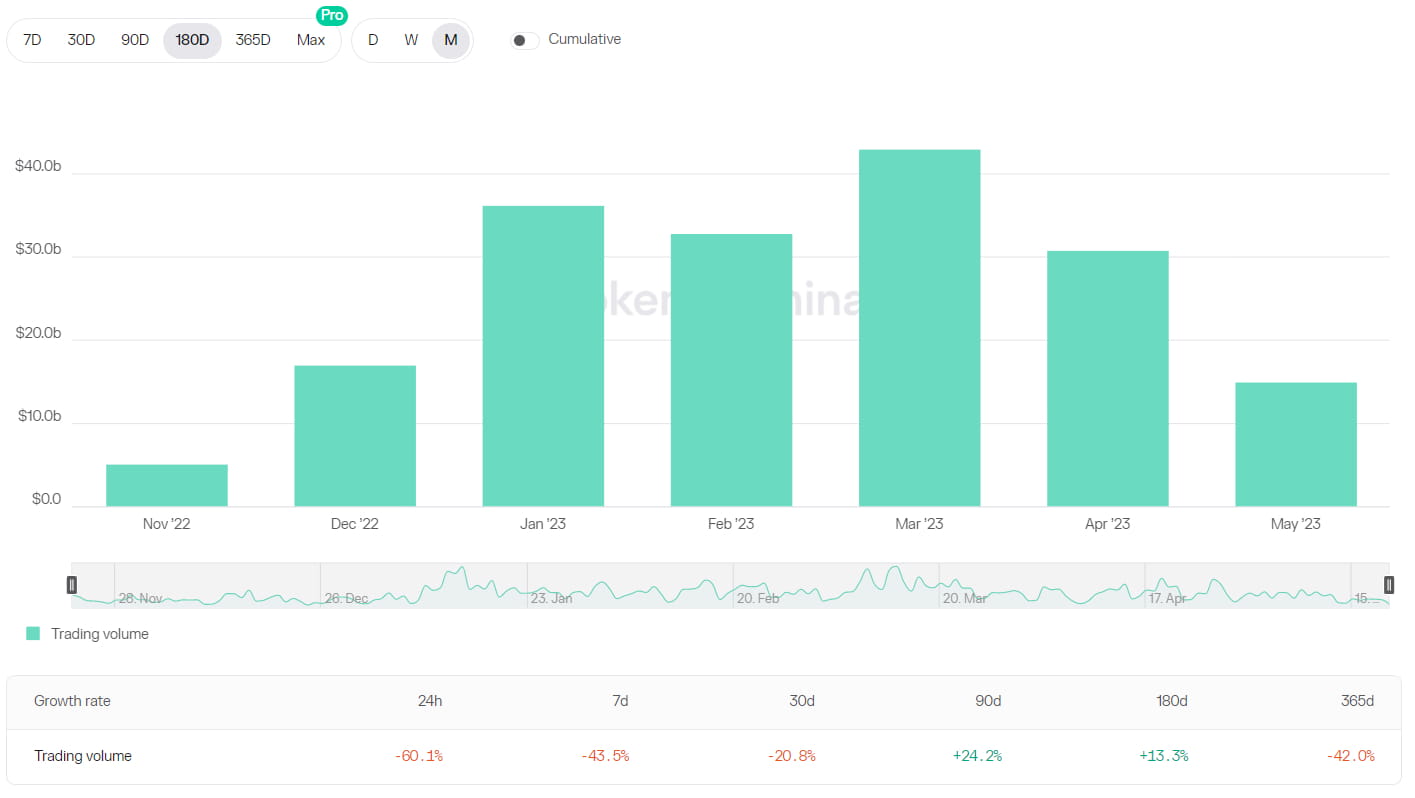The width and height of the screenshot is (1415, 798).
Task: Click the 20. Feb navigator marker
Action: 757,598
